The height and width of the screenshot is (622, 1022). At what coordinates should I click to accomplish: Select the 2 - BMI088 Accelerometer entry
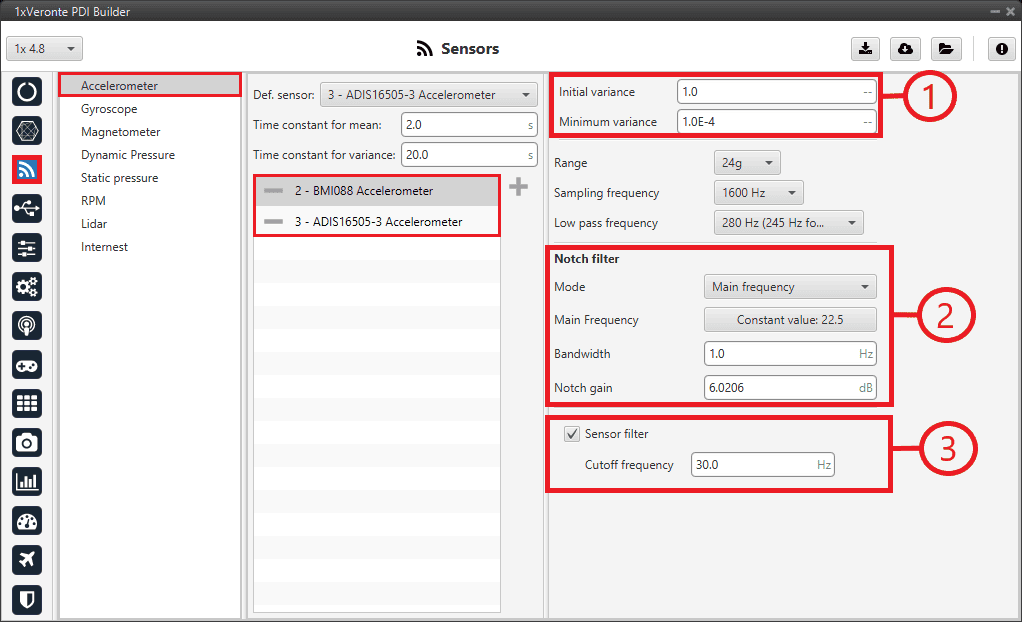376,191
